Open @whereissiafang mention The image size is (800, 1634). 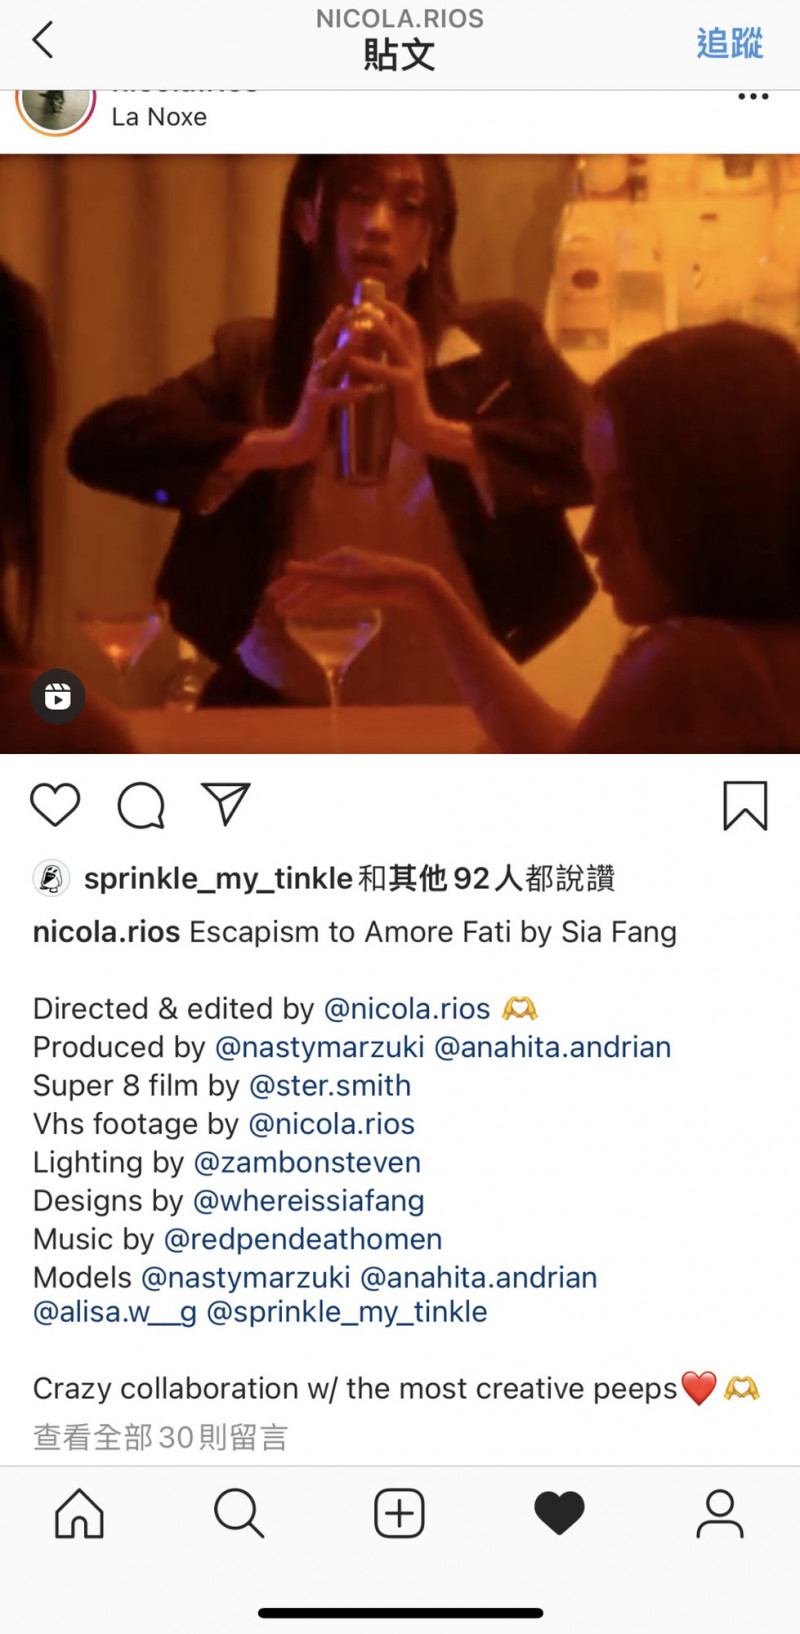(309, 1200)
